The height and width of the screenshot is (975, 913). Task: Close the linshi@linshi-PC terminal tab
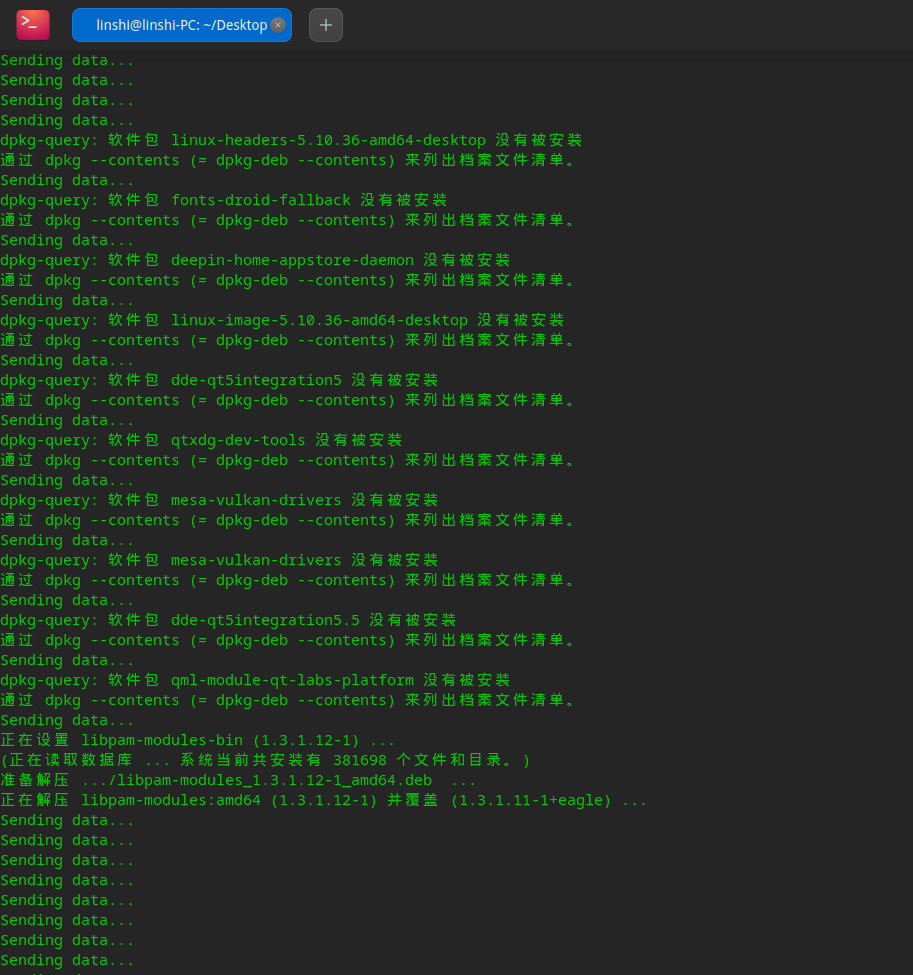[x=278, y=25]
